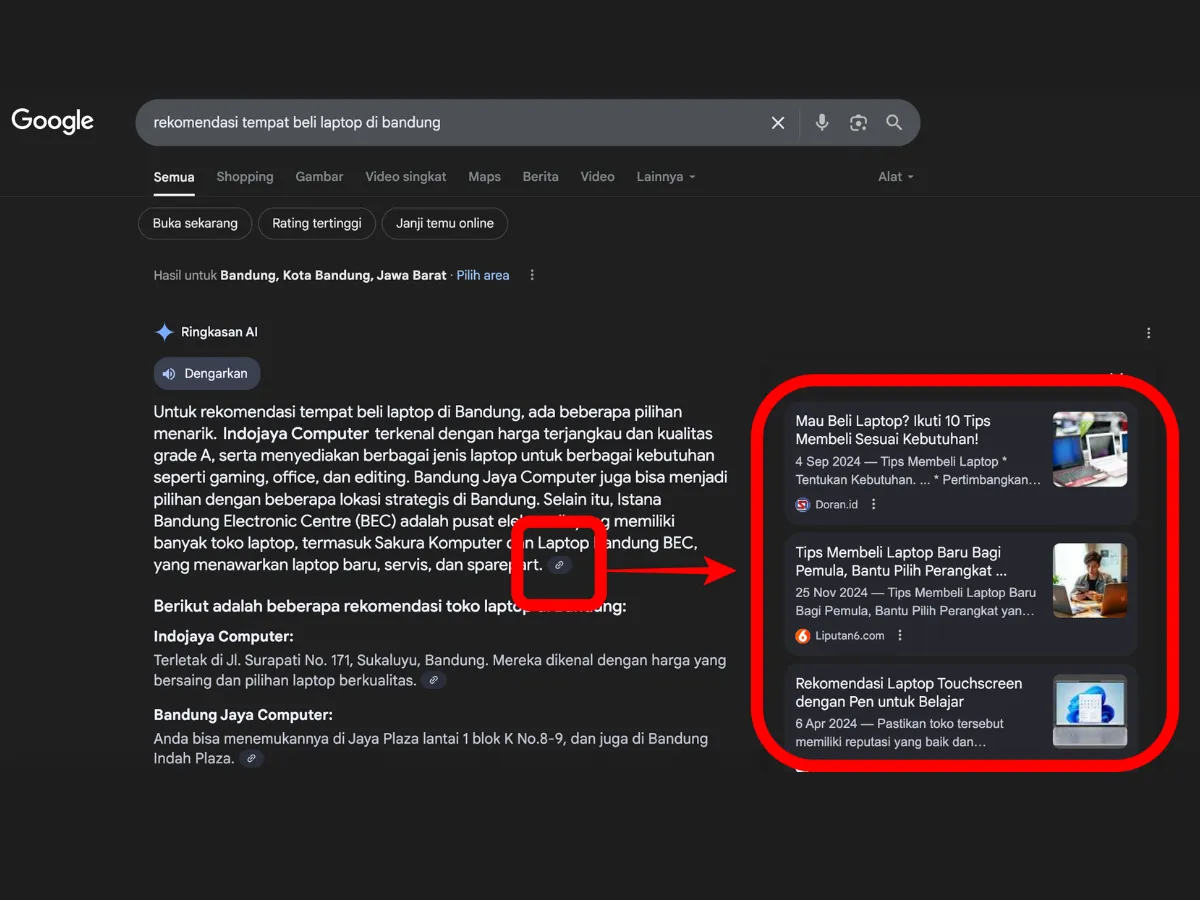
Task: Toggle the Rating tertinggi filter chip
Action: (317, 224)
